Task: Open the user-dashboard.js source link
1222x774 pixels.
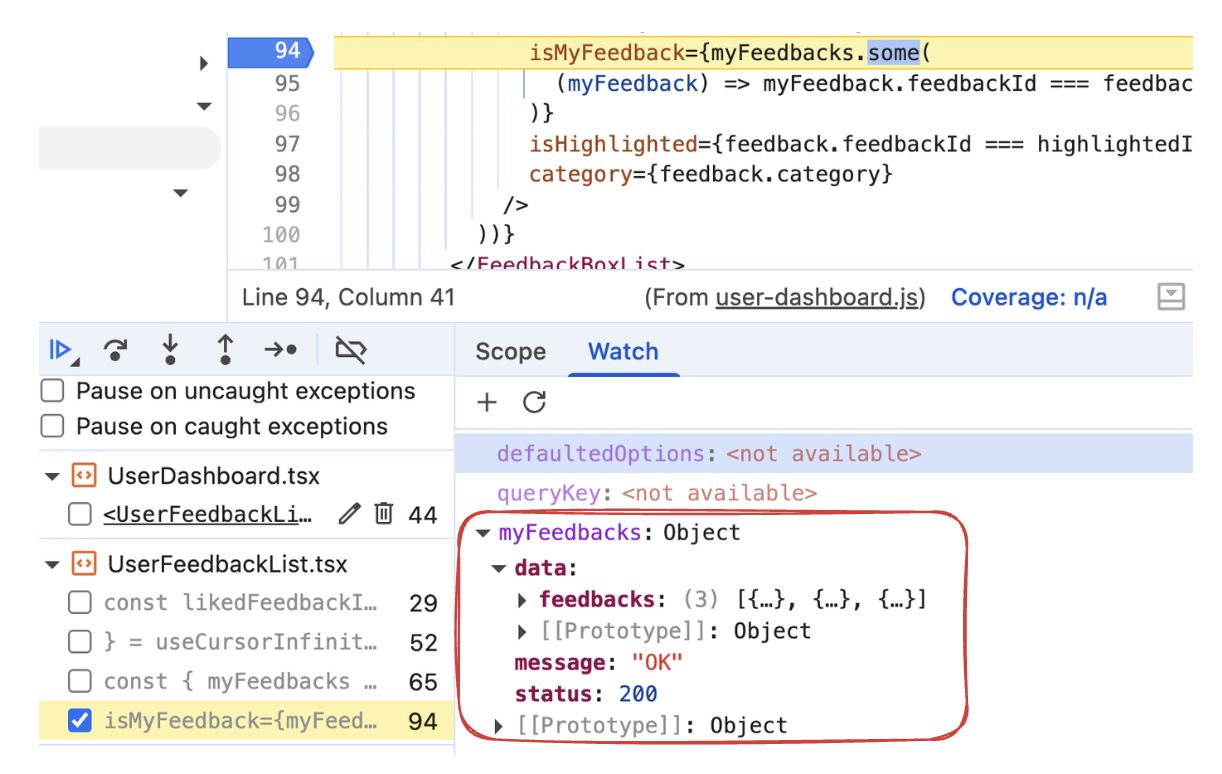Action: 819,298
